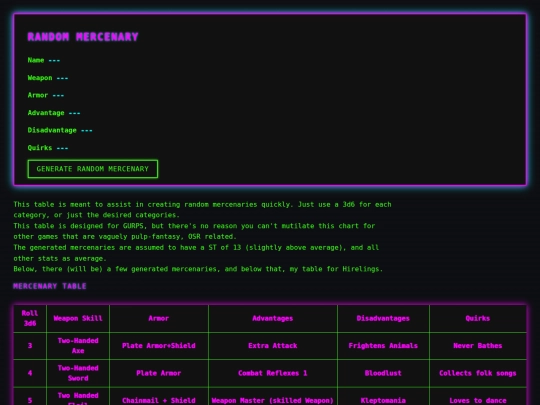Click the Two-Handed Axe cell
The height and width of the screenshot is (405, 540).
tap(78, 346)
